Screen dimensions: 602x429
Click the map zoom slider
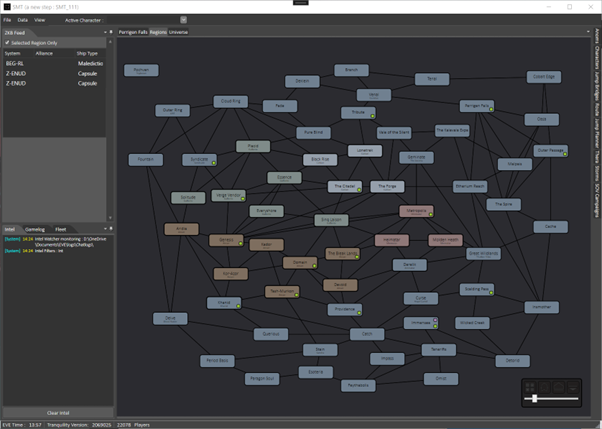click(535, 398)
